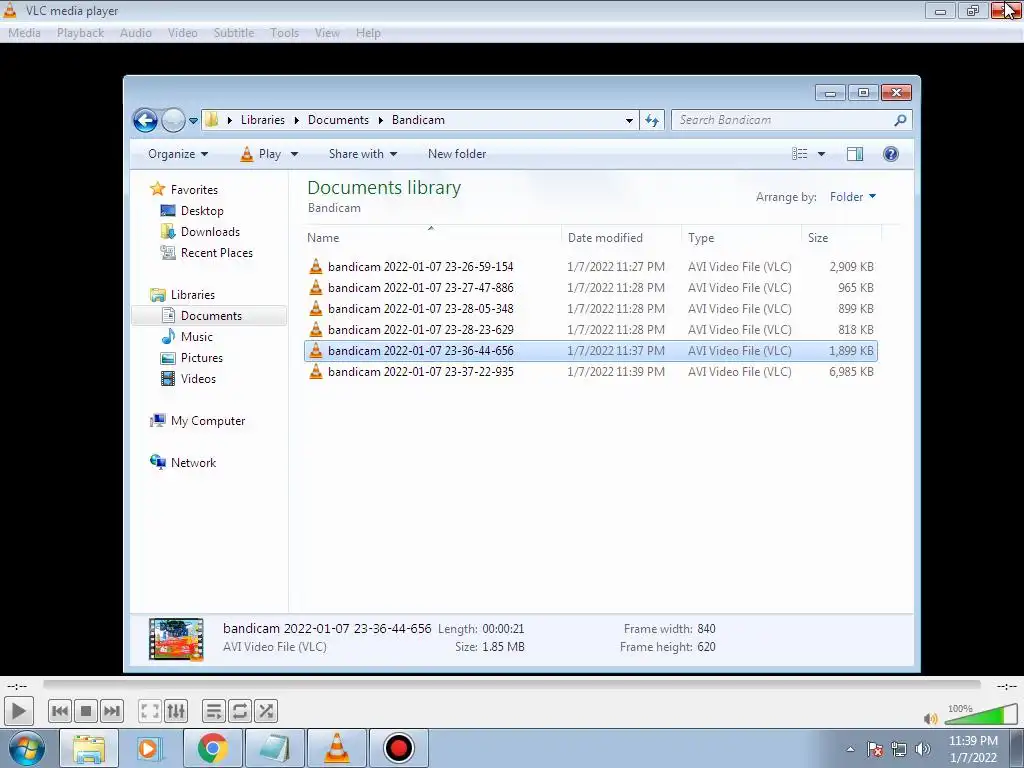Refresh the Bandicam folder view
Screen dimensions: 1024x768
(x=652, y=120)
